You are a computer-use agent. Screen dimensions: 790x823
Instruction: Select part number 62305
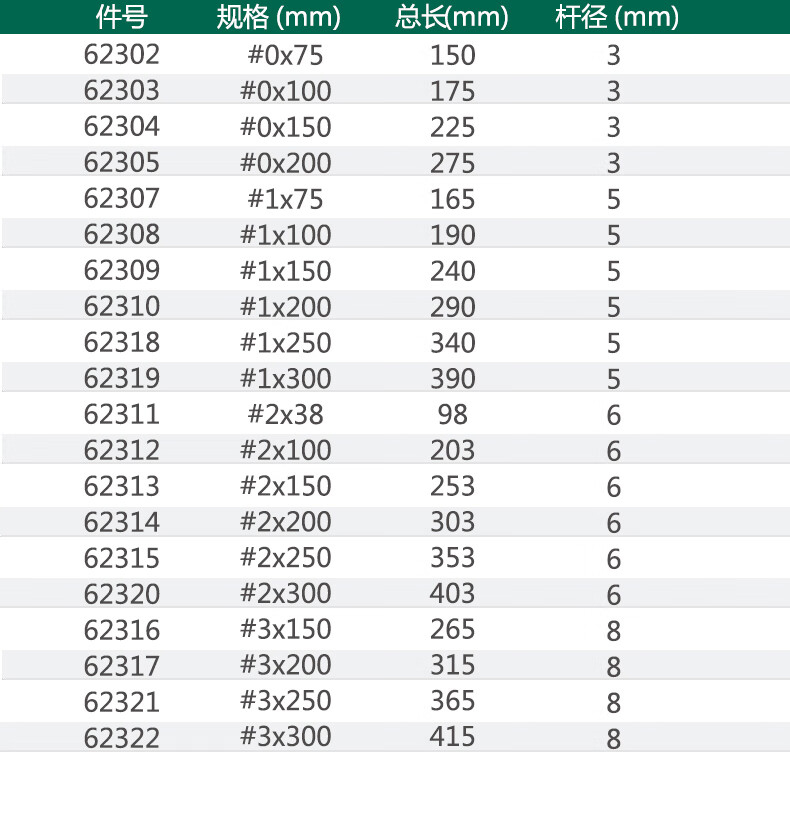pos(122,163)
